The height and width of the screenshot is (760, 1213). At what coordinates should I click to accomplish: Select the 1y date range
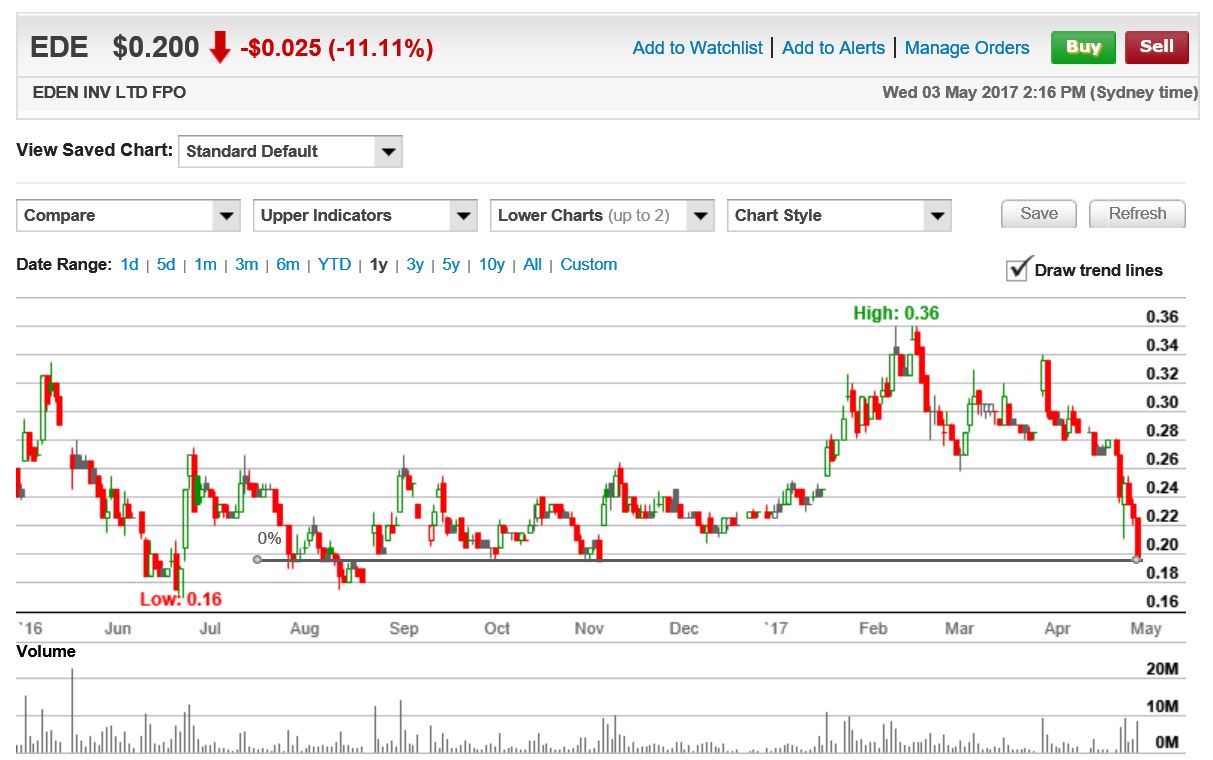point(378,265)
